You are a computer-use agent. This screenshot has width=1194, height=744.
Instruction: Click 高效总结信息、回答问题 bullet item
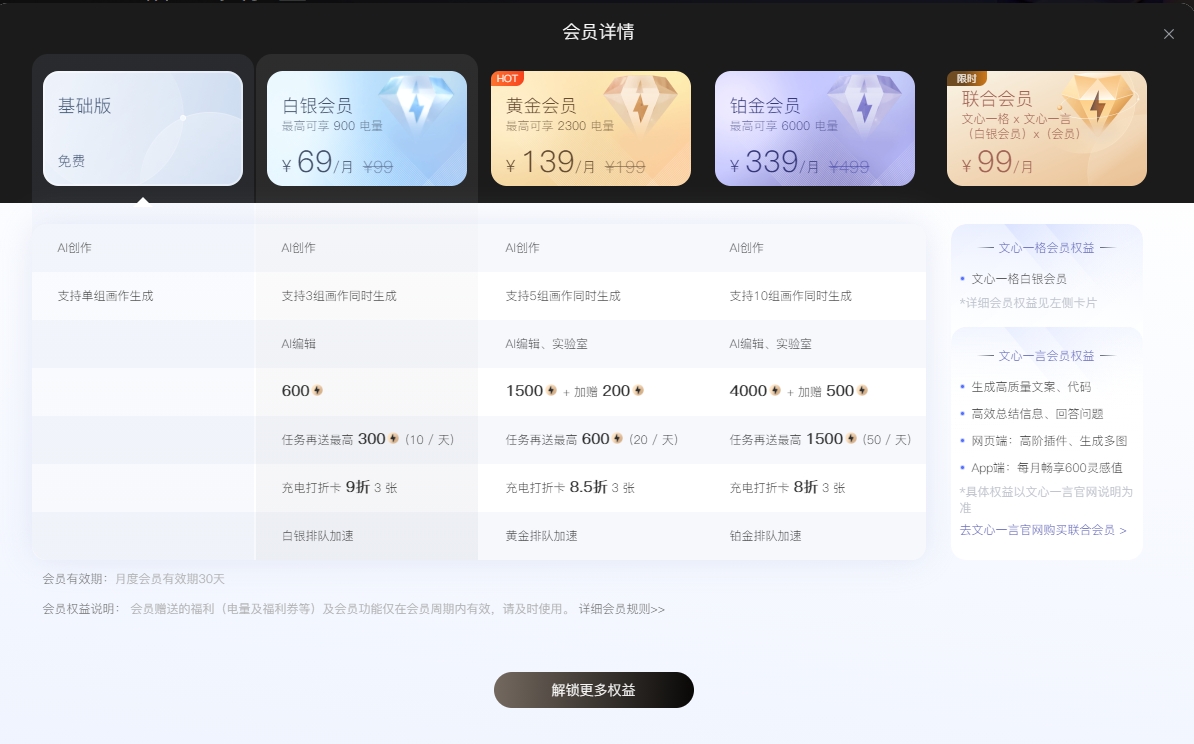point(1037,414)
